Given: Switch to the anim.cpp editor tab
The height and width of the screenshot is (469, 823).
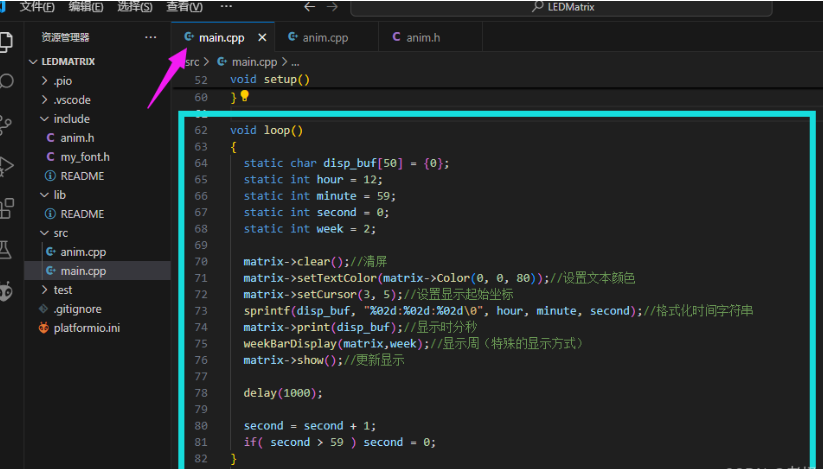Looking at the screenshot, I should (x=326, y=37).
